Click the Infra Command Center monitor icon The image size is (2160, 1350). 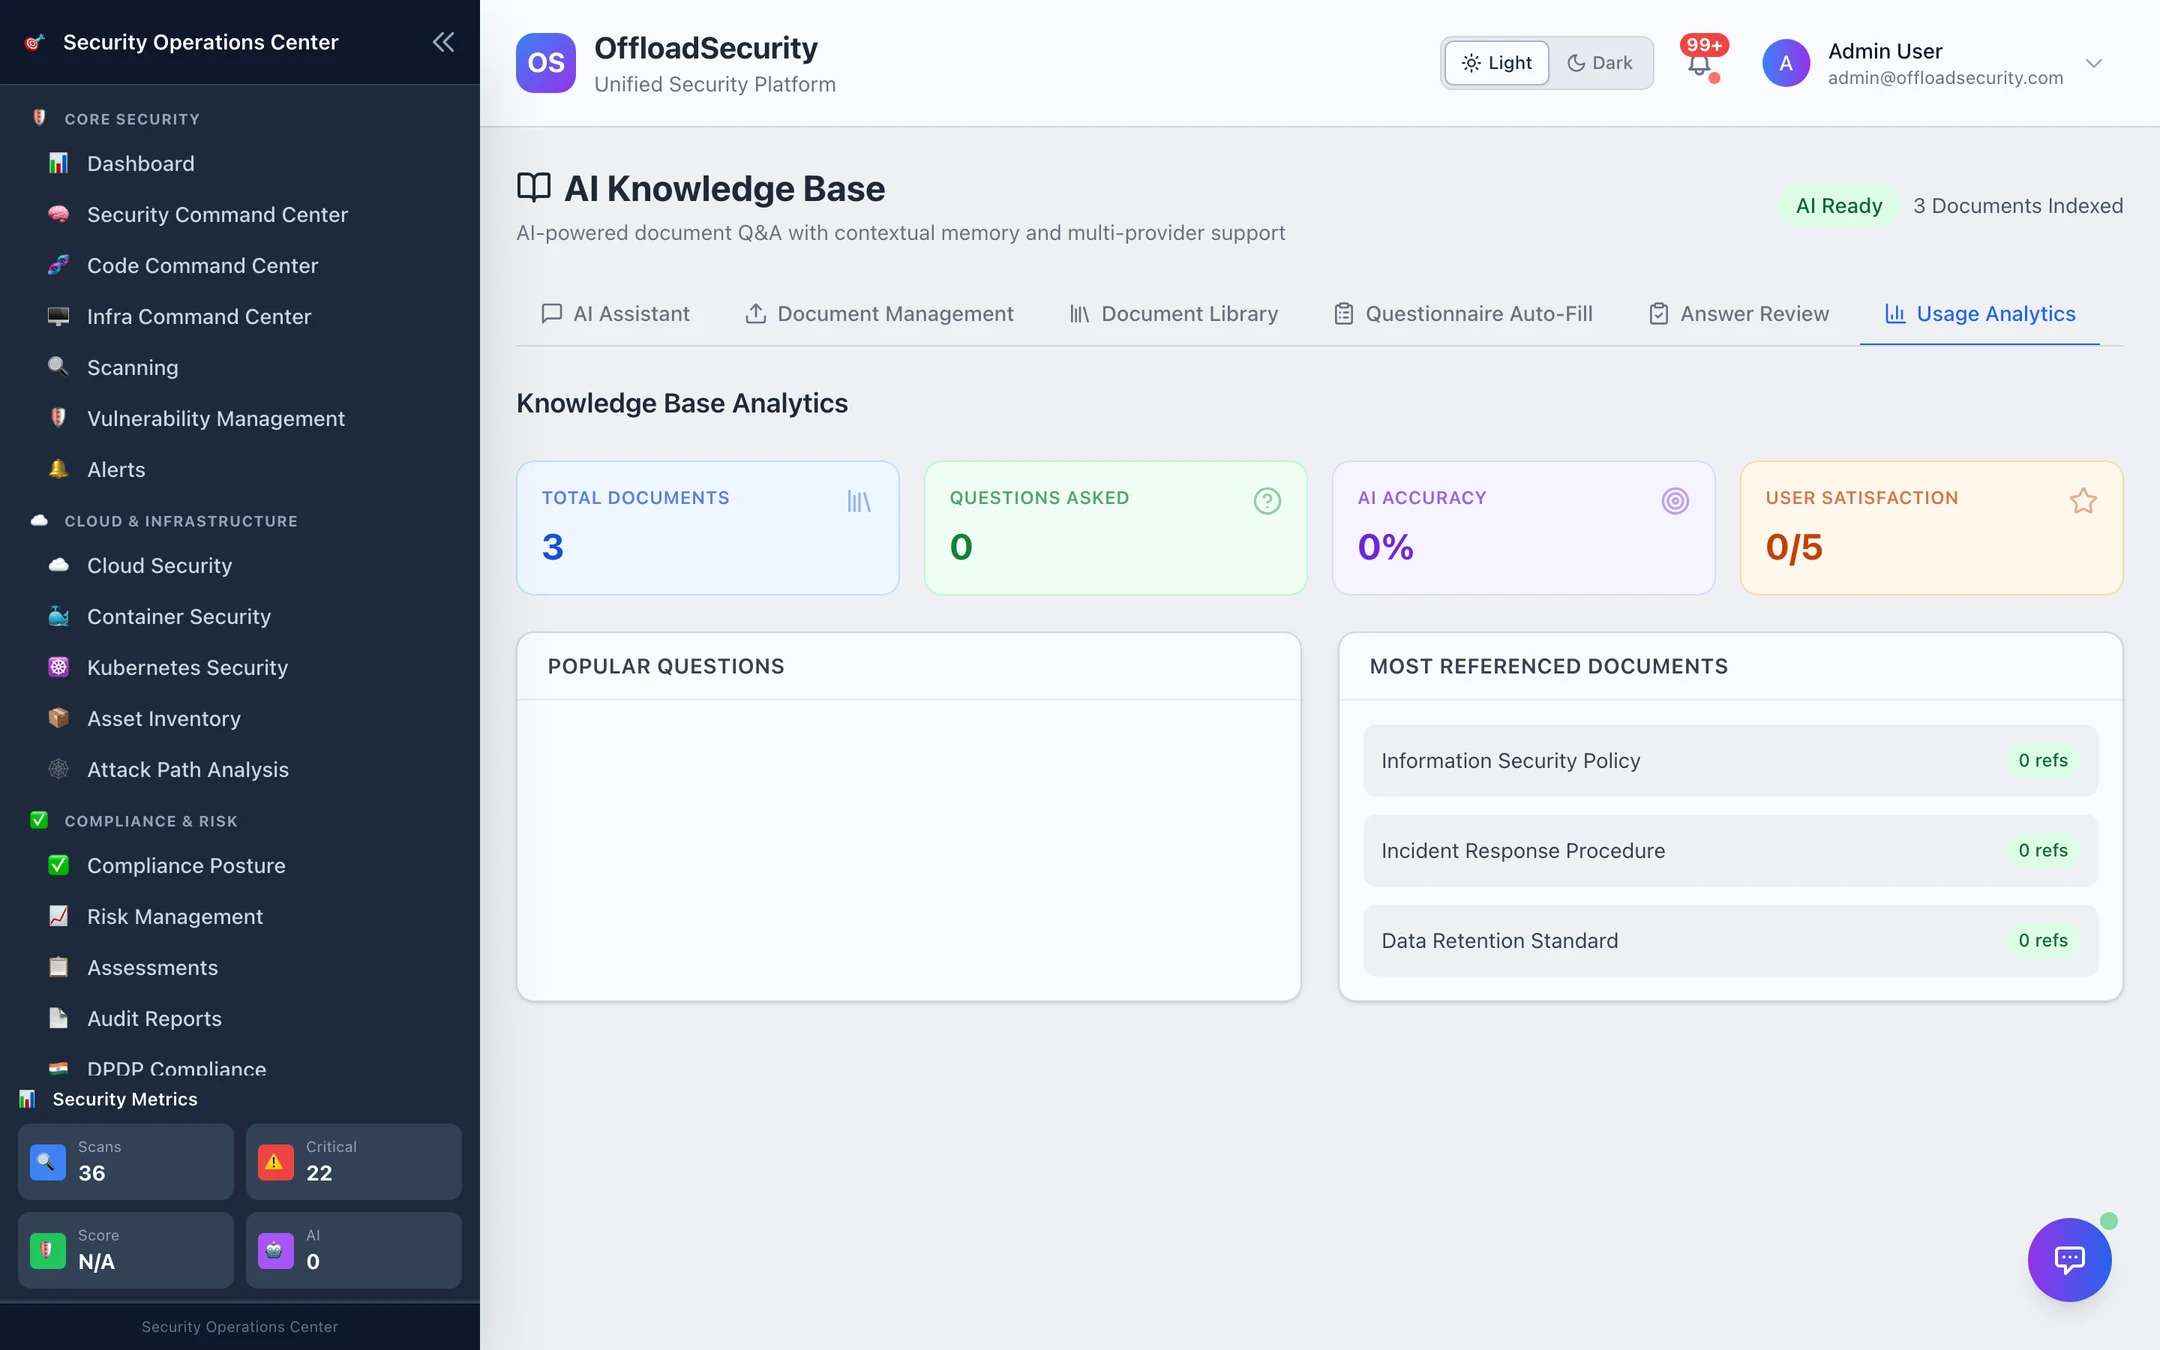click(x=59, y=316)
